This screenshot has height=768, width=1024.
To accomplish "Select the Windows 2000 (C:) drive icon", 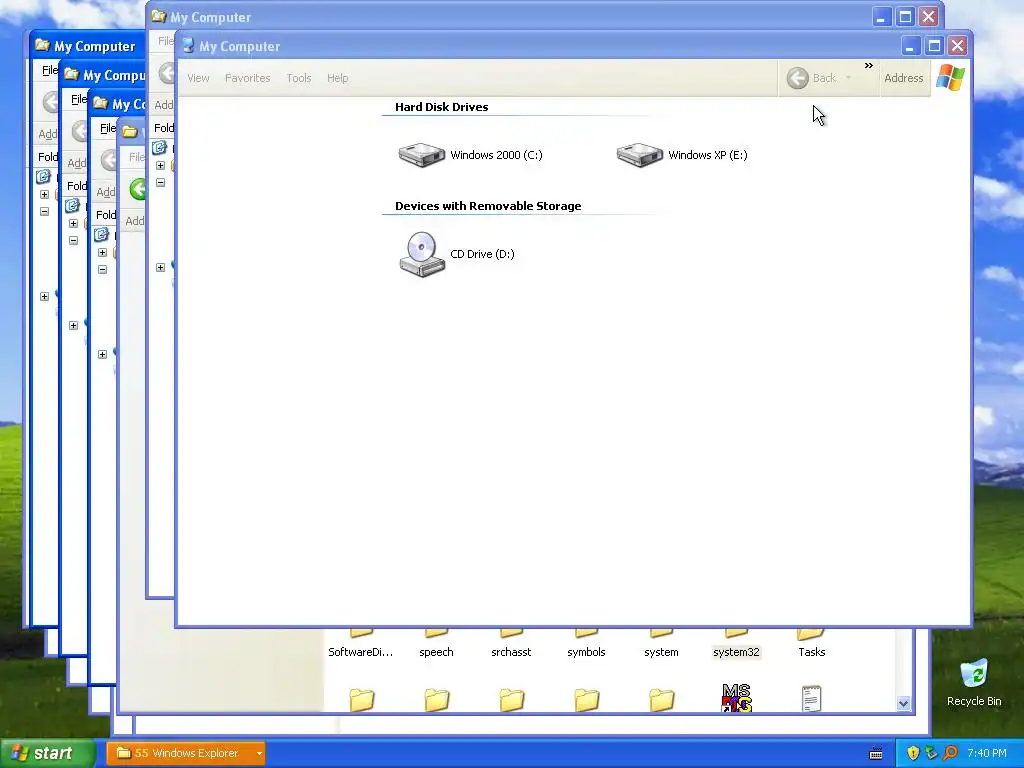I will coord(422,155).
